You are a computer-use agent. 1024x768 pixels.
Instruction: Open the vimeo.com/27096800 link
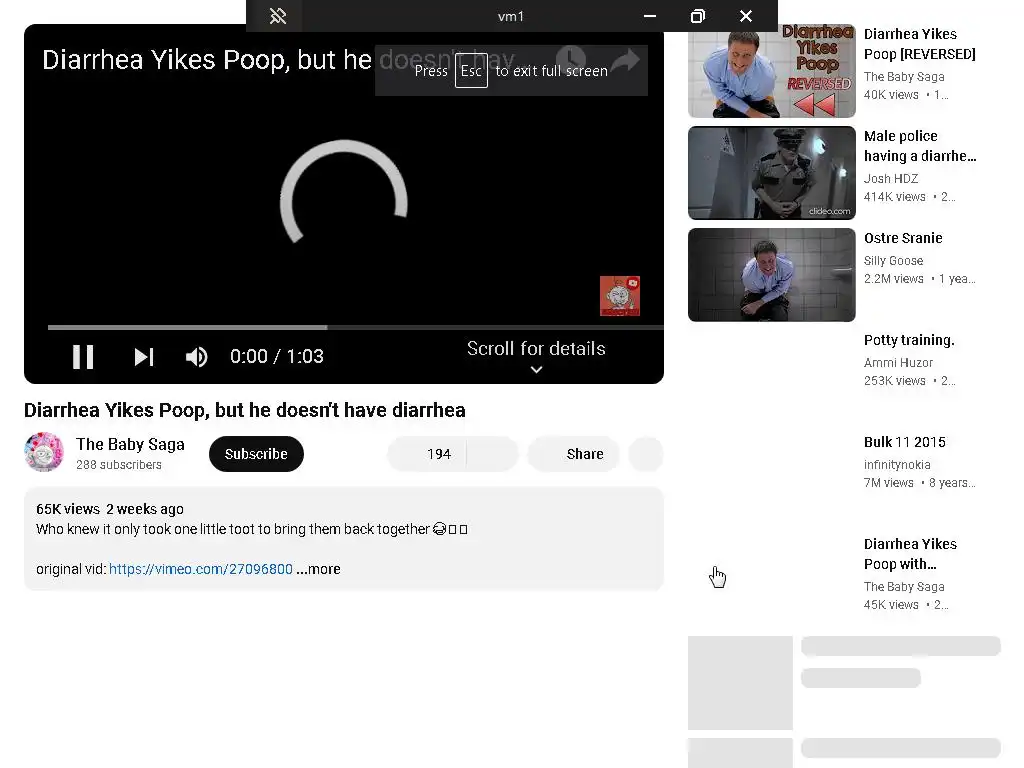coord(200,569)
